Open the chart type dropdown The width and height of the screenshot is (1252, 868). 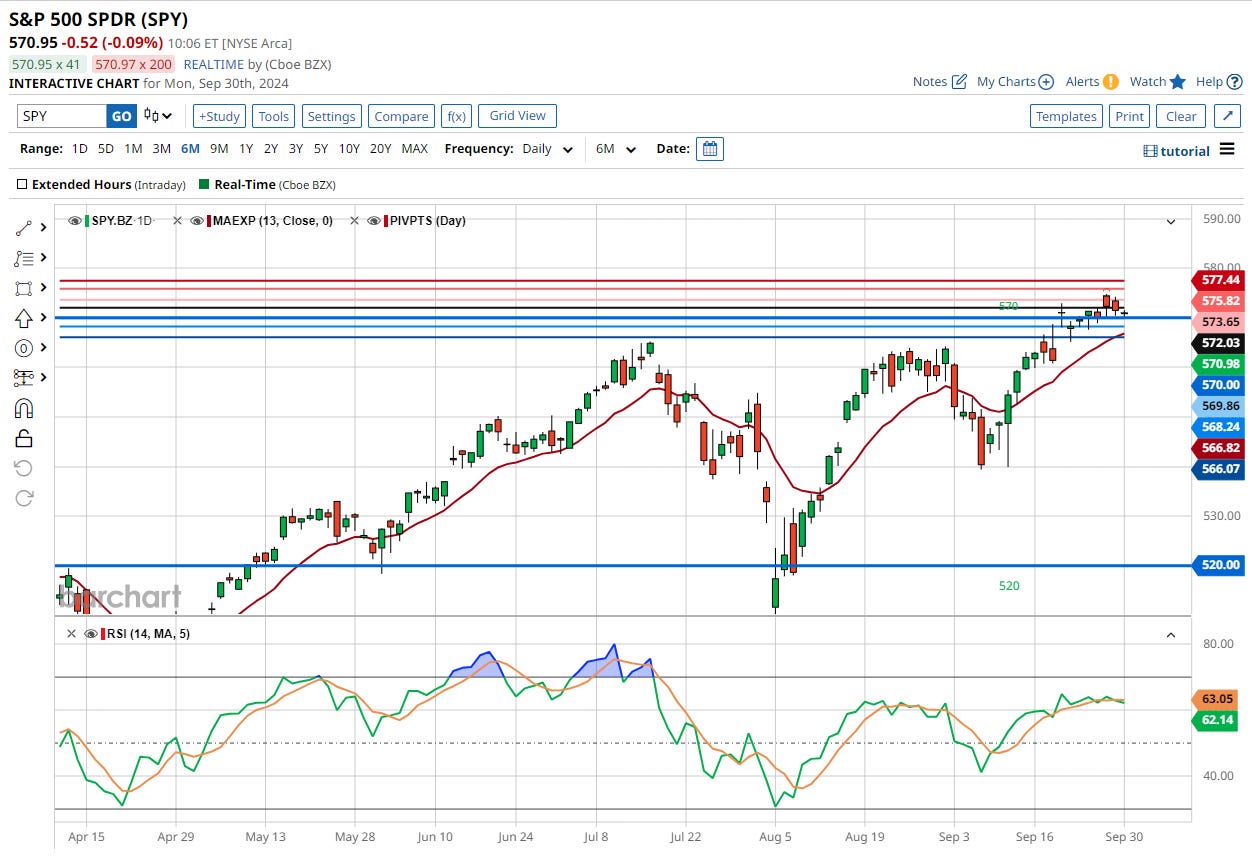click(158, 116)
